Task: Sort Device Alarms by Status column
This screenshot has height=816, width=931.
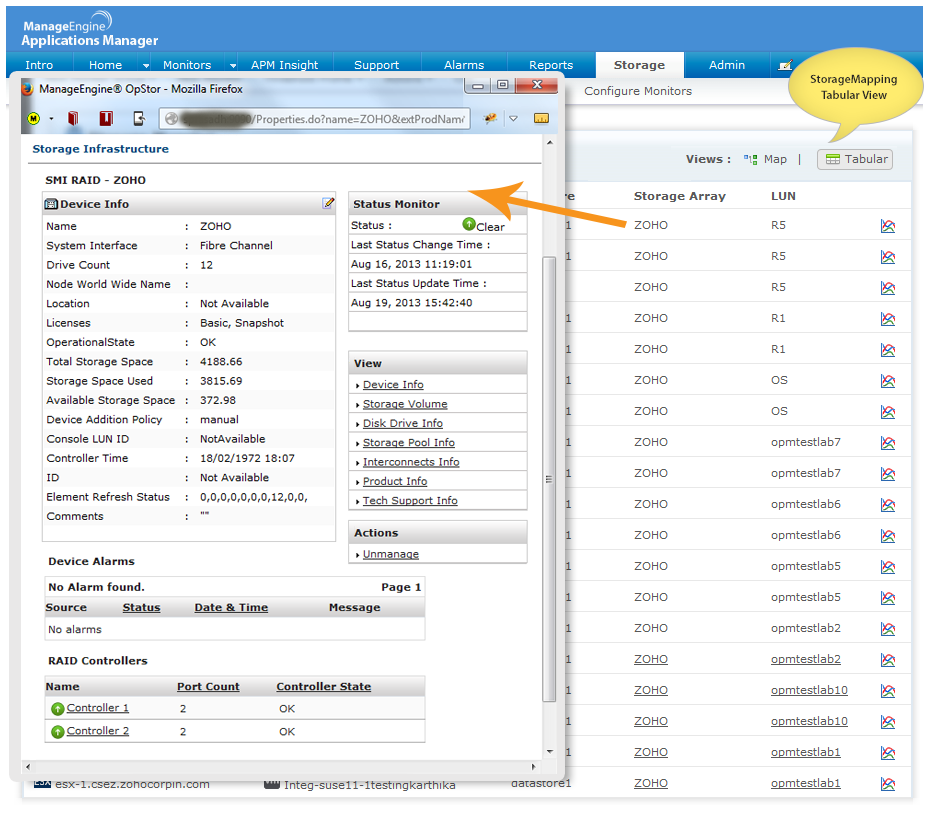Action: click(x=141, y=608)
